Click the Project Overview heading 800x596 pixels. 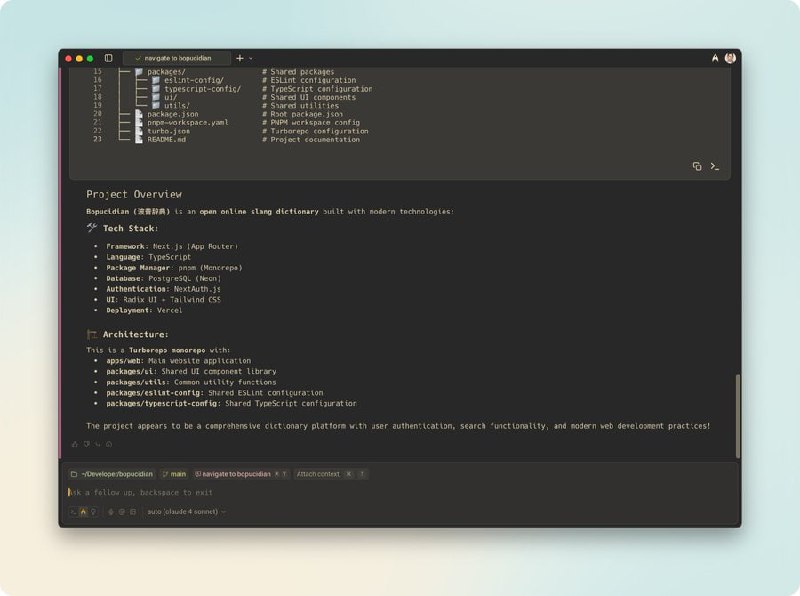tap(134, 194)
